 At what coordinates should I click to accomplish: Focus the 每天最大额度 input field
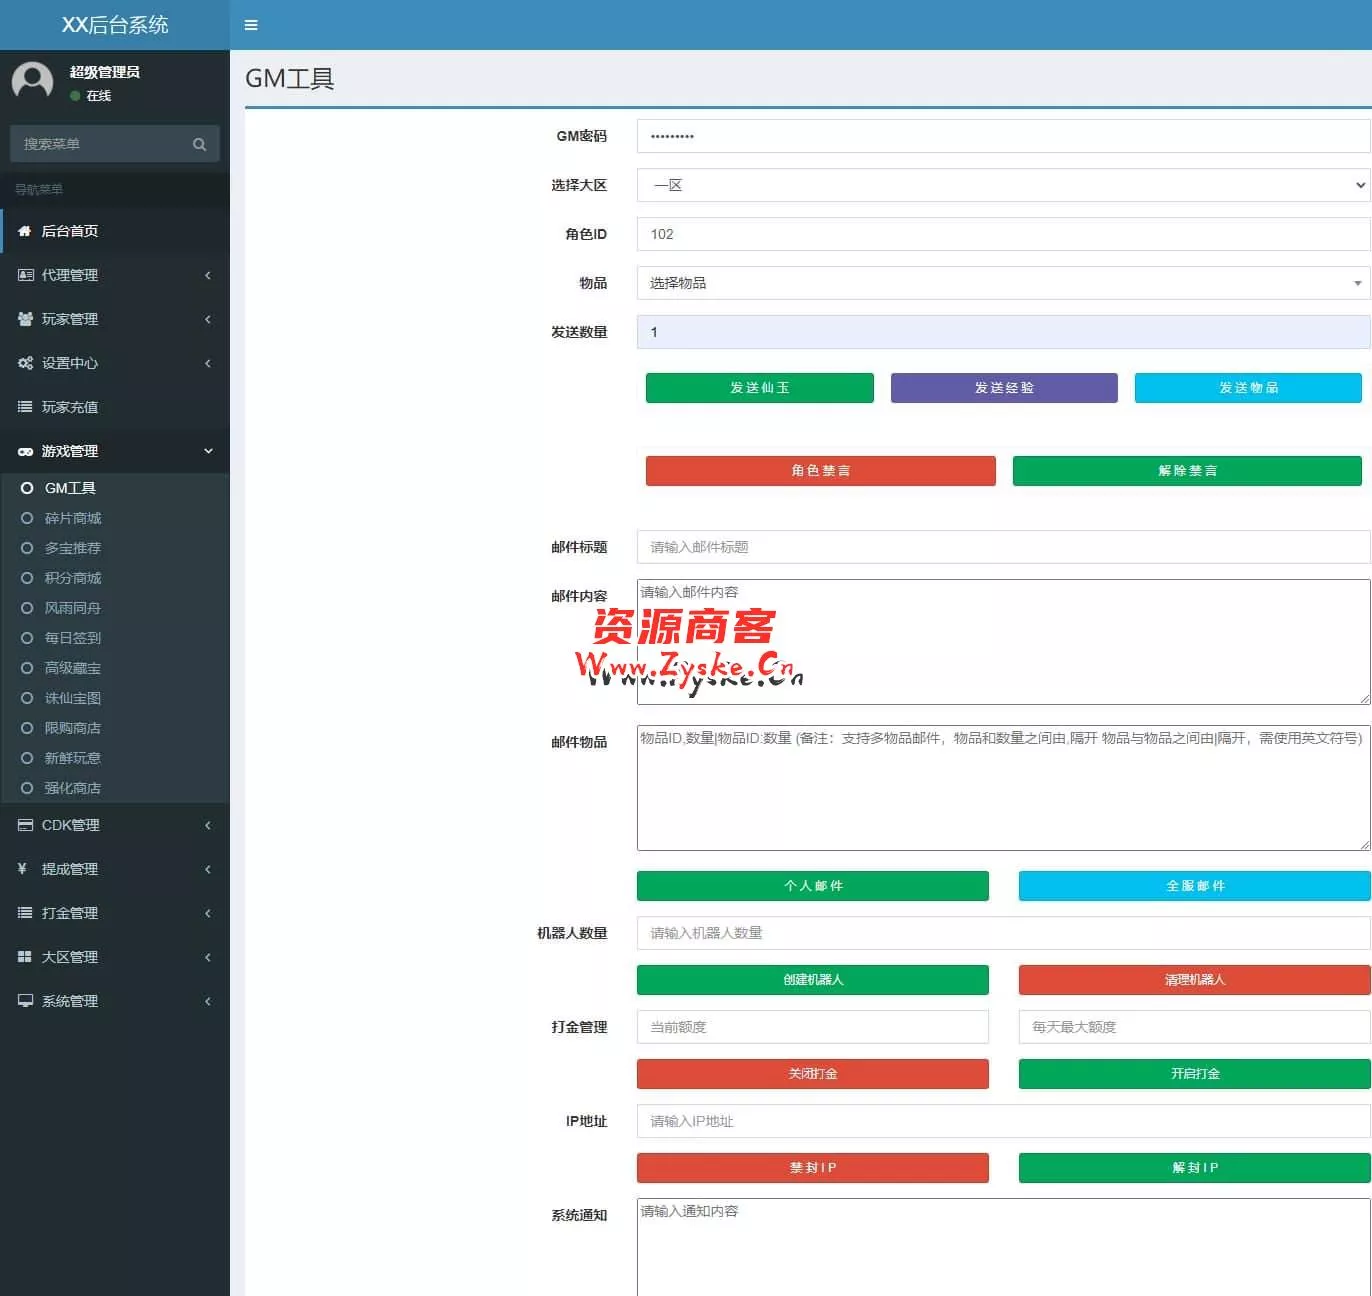coord(1195,1027)
